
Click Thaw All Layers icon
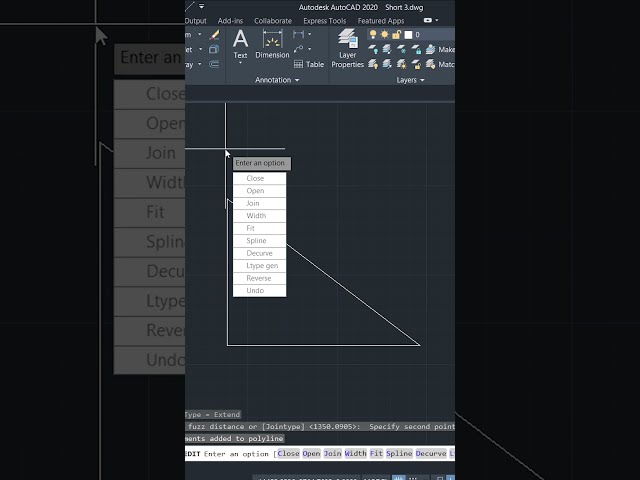point(402,64)
